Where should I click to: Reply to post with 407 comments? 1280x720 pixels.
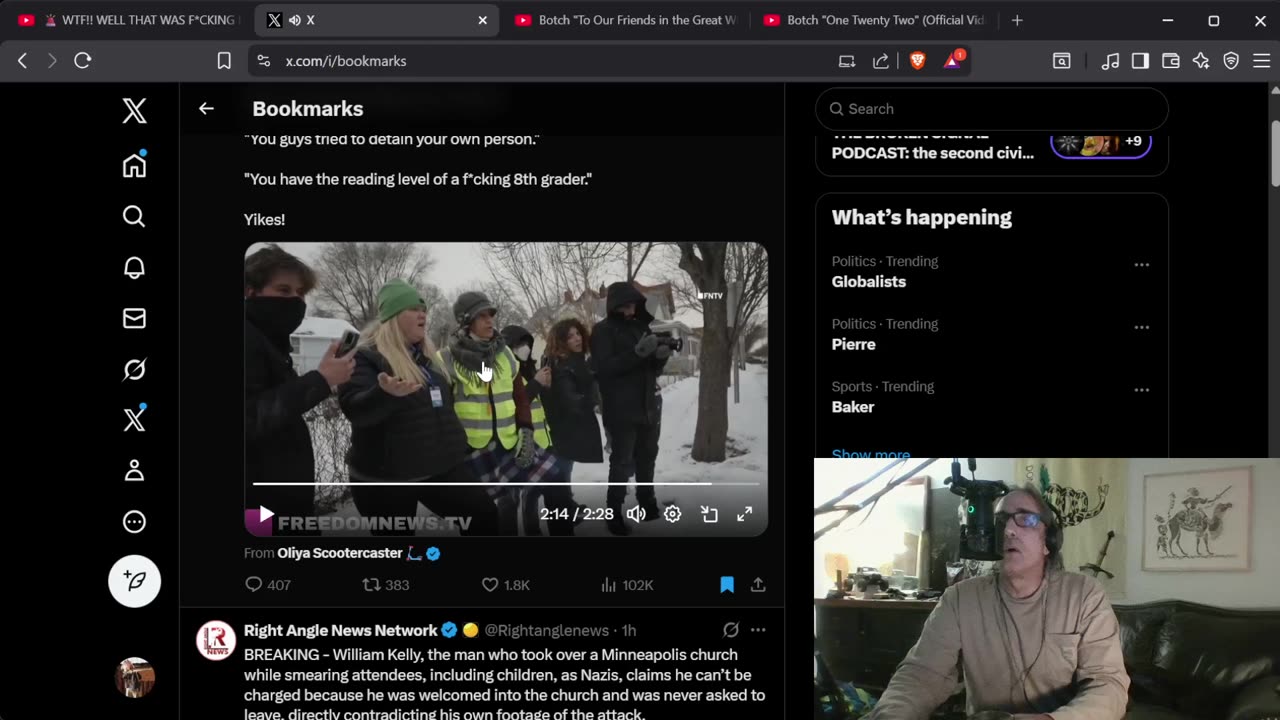(x=267, y=585)
